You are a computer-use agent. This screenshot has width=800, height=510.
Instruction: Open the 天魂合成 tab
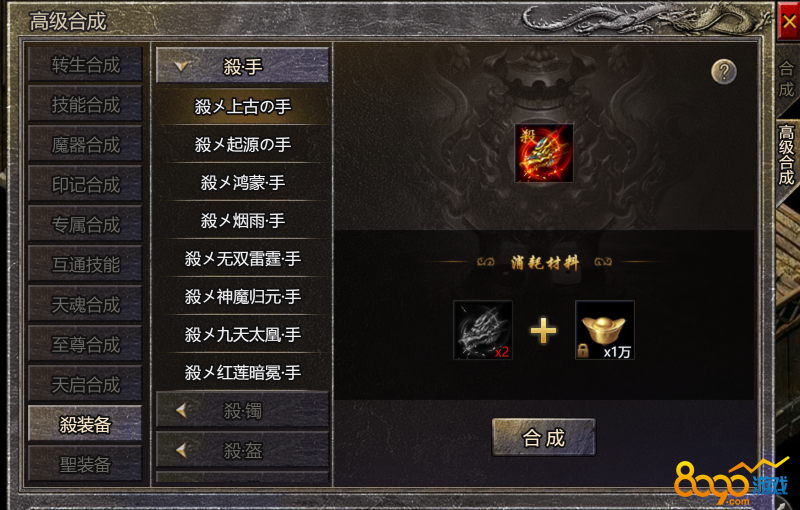85,304
